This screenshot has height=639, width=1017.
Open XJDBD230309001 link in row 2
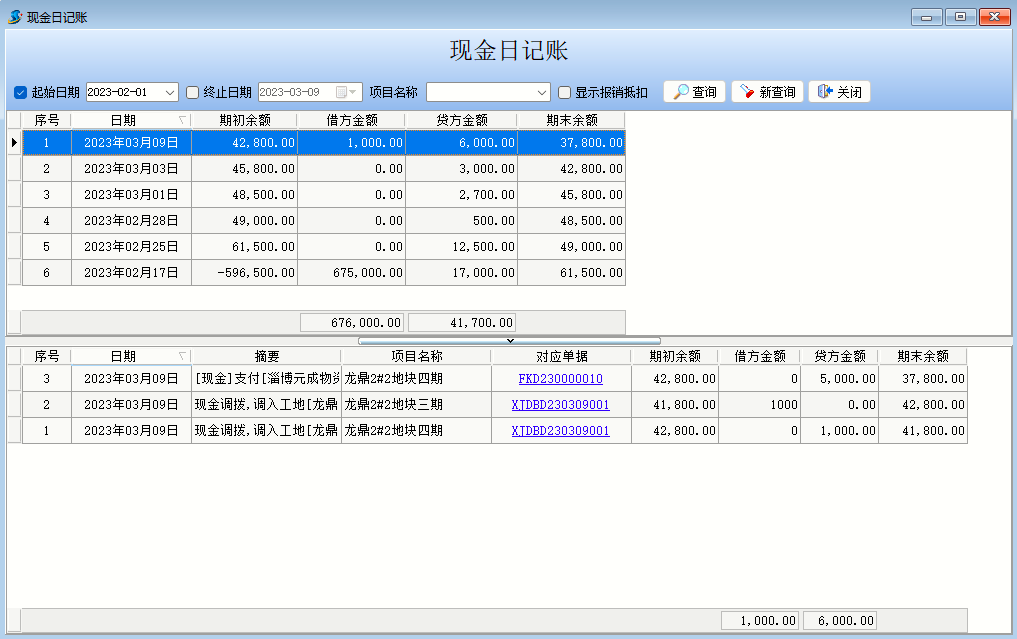click(560, 405)
